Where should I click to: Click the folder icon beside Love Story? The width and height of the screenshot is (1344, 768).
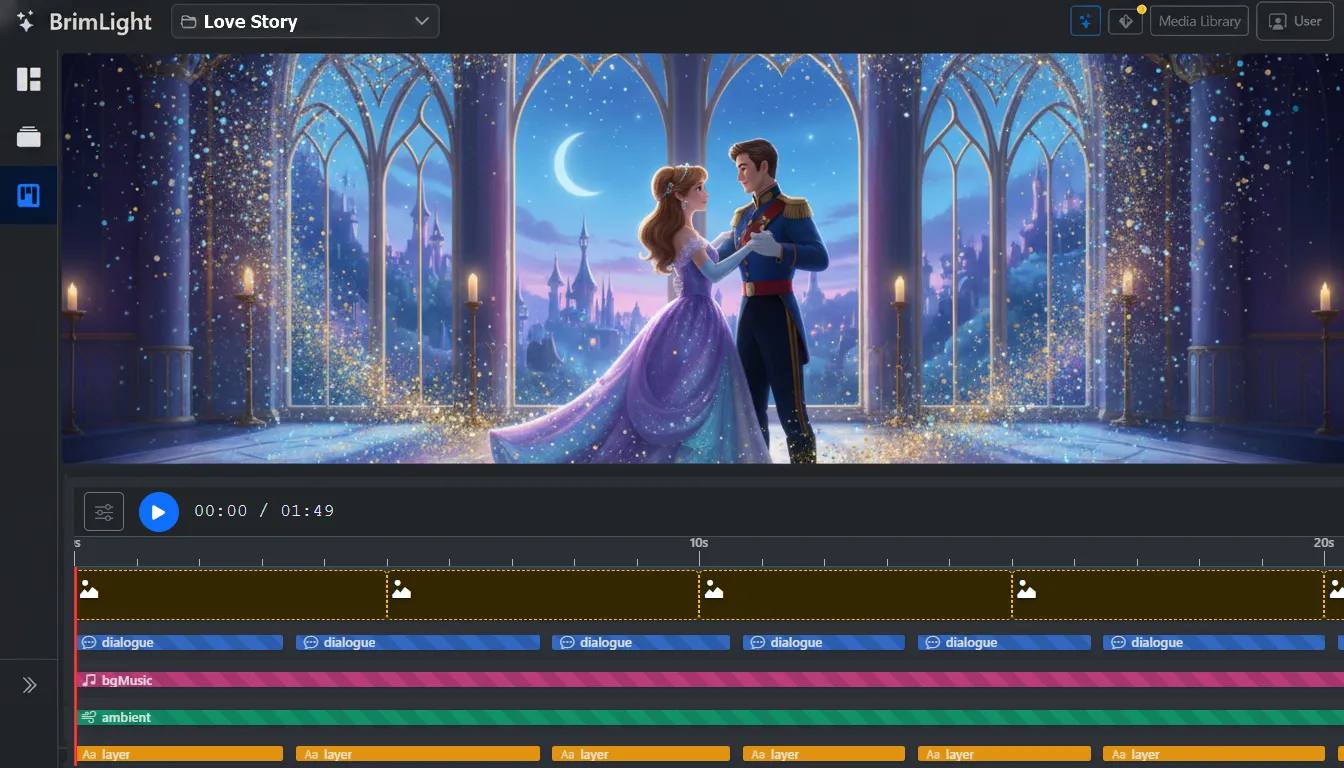pos(190,21)
